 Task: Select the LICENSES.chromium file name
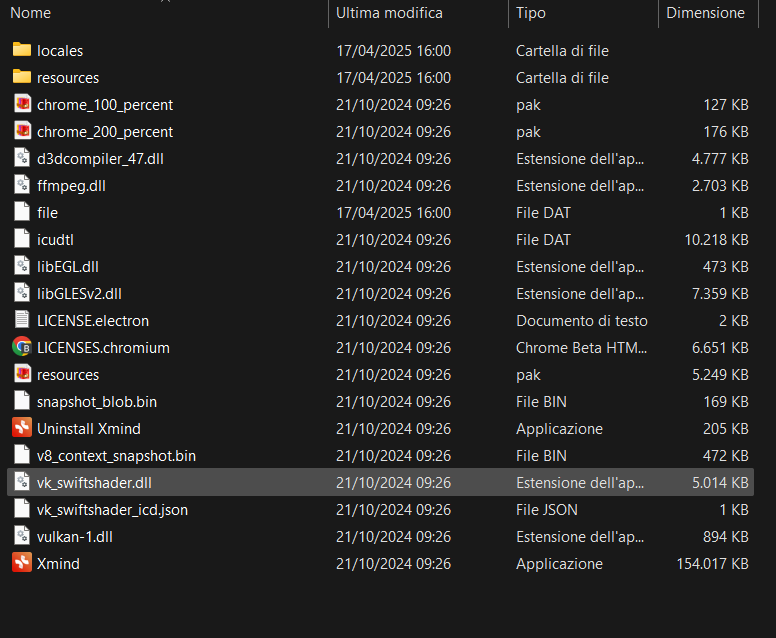pyautogui.click(x=103, y=347)
